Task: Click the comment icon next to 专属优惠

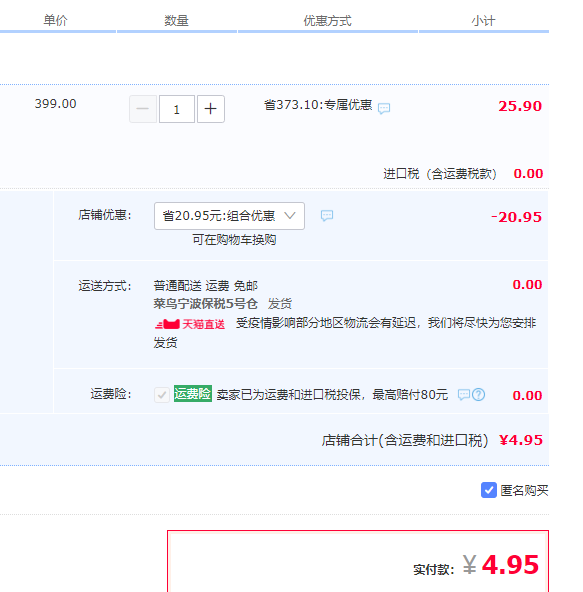Action: pos(384,109)
